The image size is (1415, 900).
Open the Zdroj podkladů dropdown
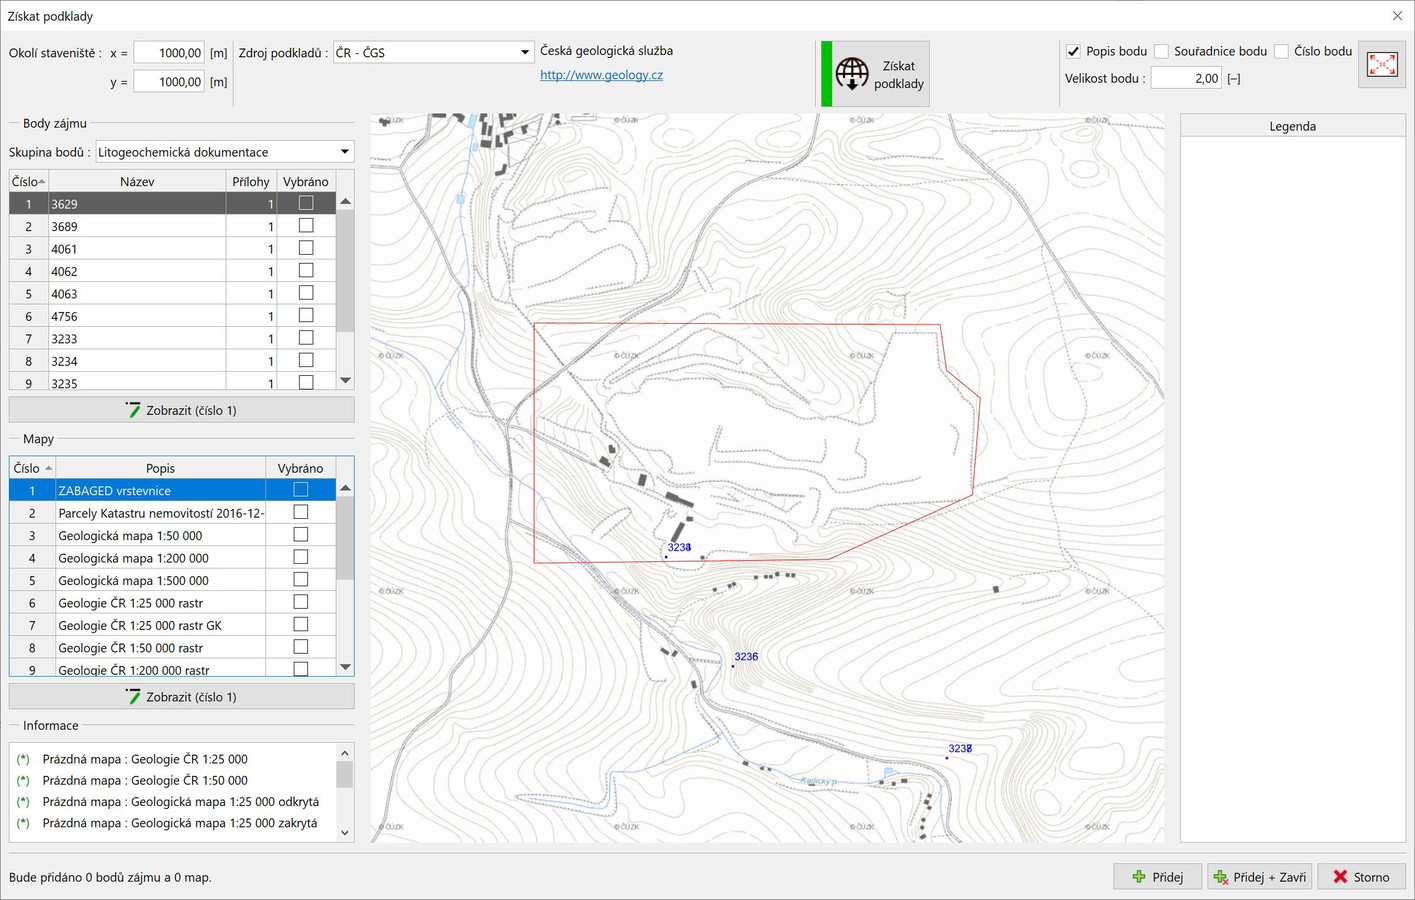pos(524,52)
